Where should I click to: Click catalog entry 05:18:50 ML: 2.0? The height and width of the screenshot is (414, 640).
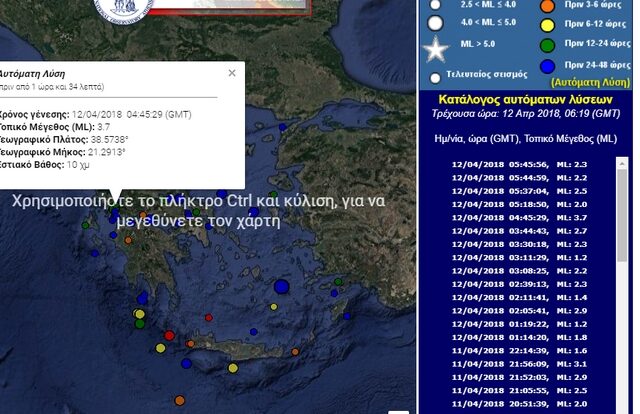click(x=519, y=205)
